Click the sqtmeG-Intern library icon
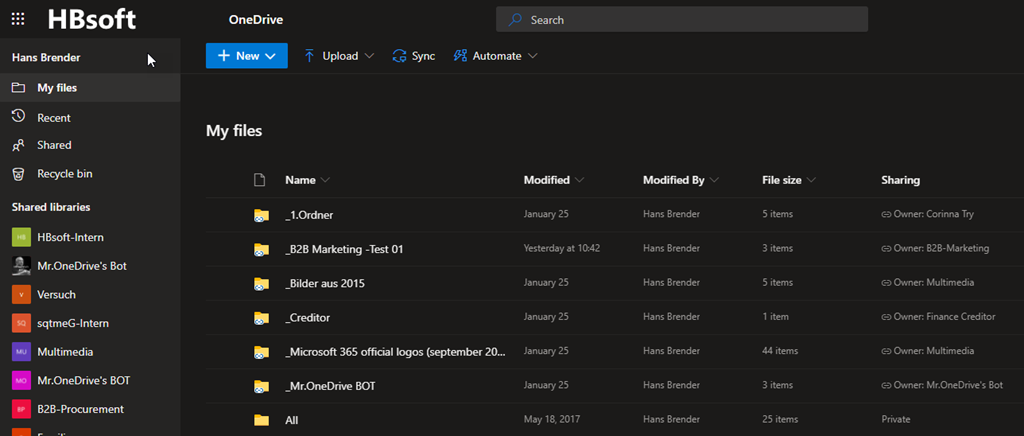Viewport: 1024px width, 436px height. point(21,323)
